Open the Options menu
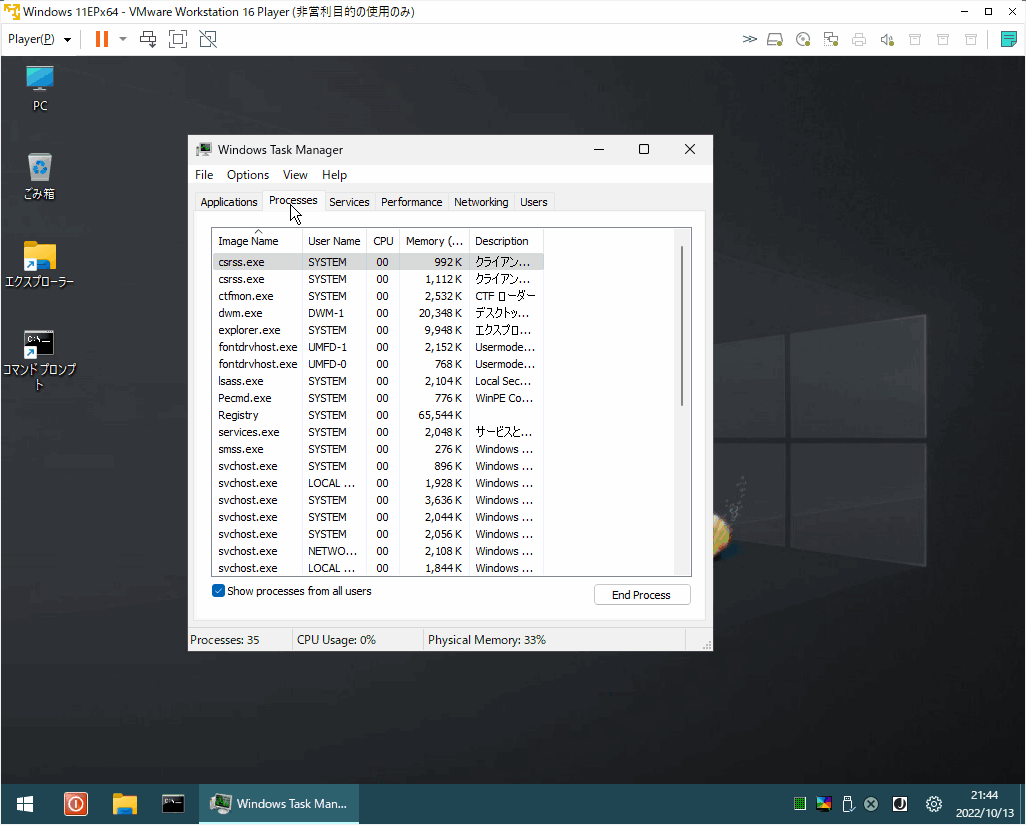The height and width of the screenshot is (825, 1026). click(247, 175)
